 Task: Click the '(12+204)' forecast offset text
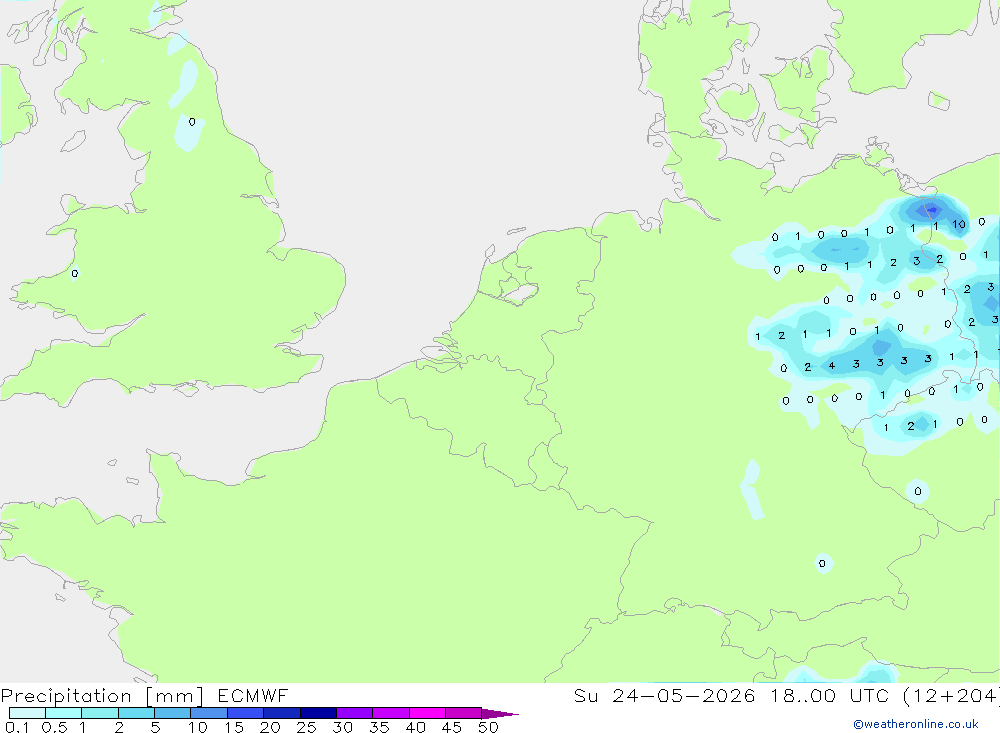click(x=951, y=695)
